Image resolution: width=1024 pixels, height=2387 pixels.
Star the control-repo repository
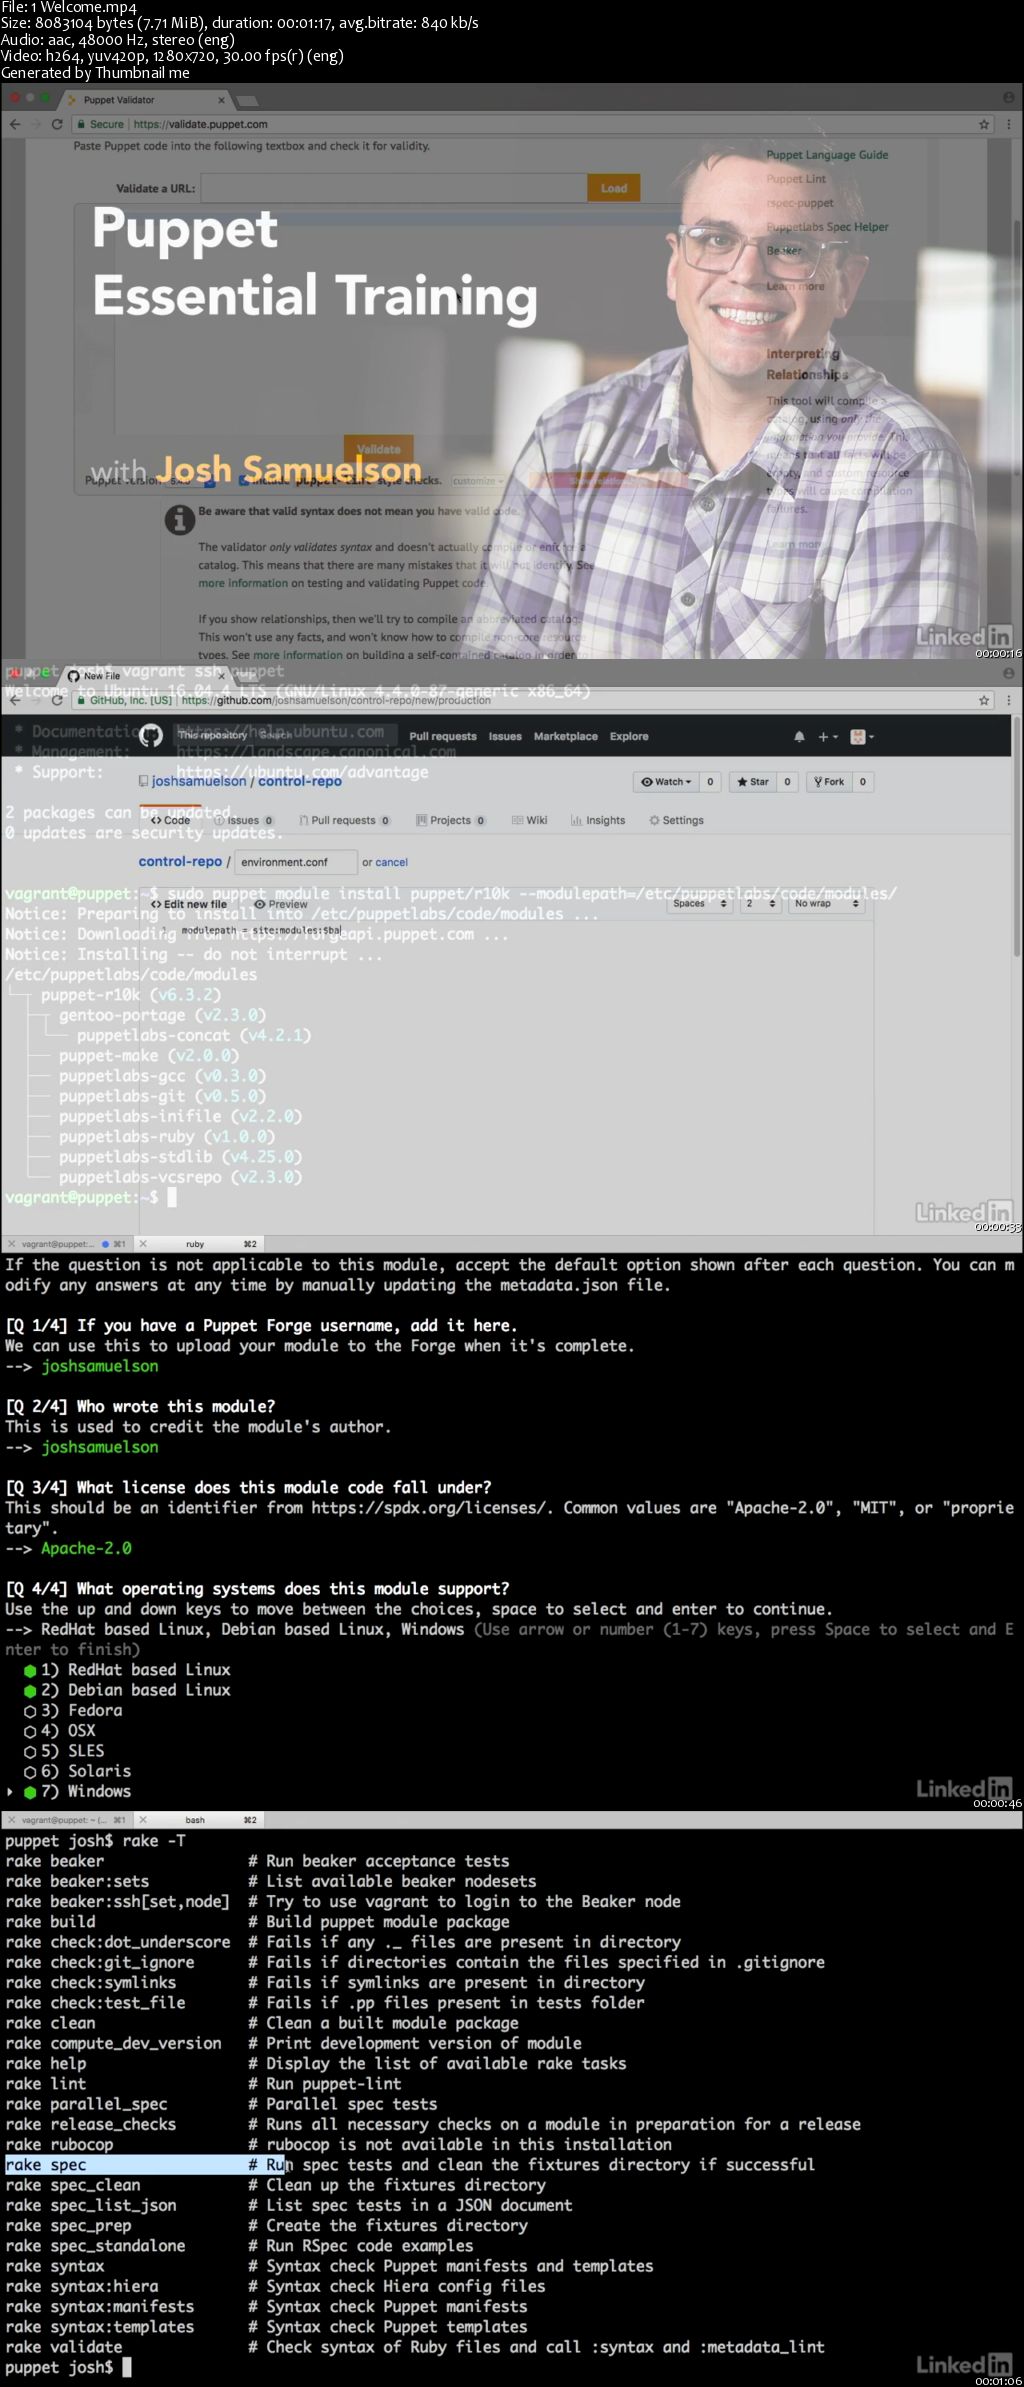click(751, 782)
